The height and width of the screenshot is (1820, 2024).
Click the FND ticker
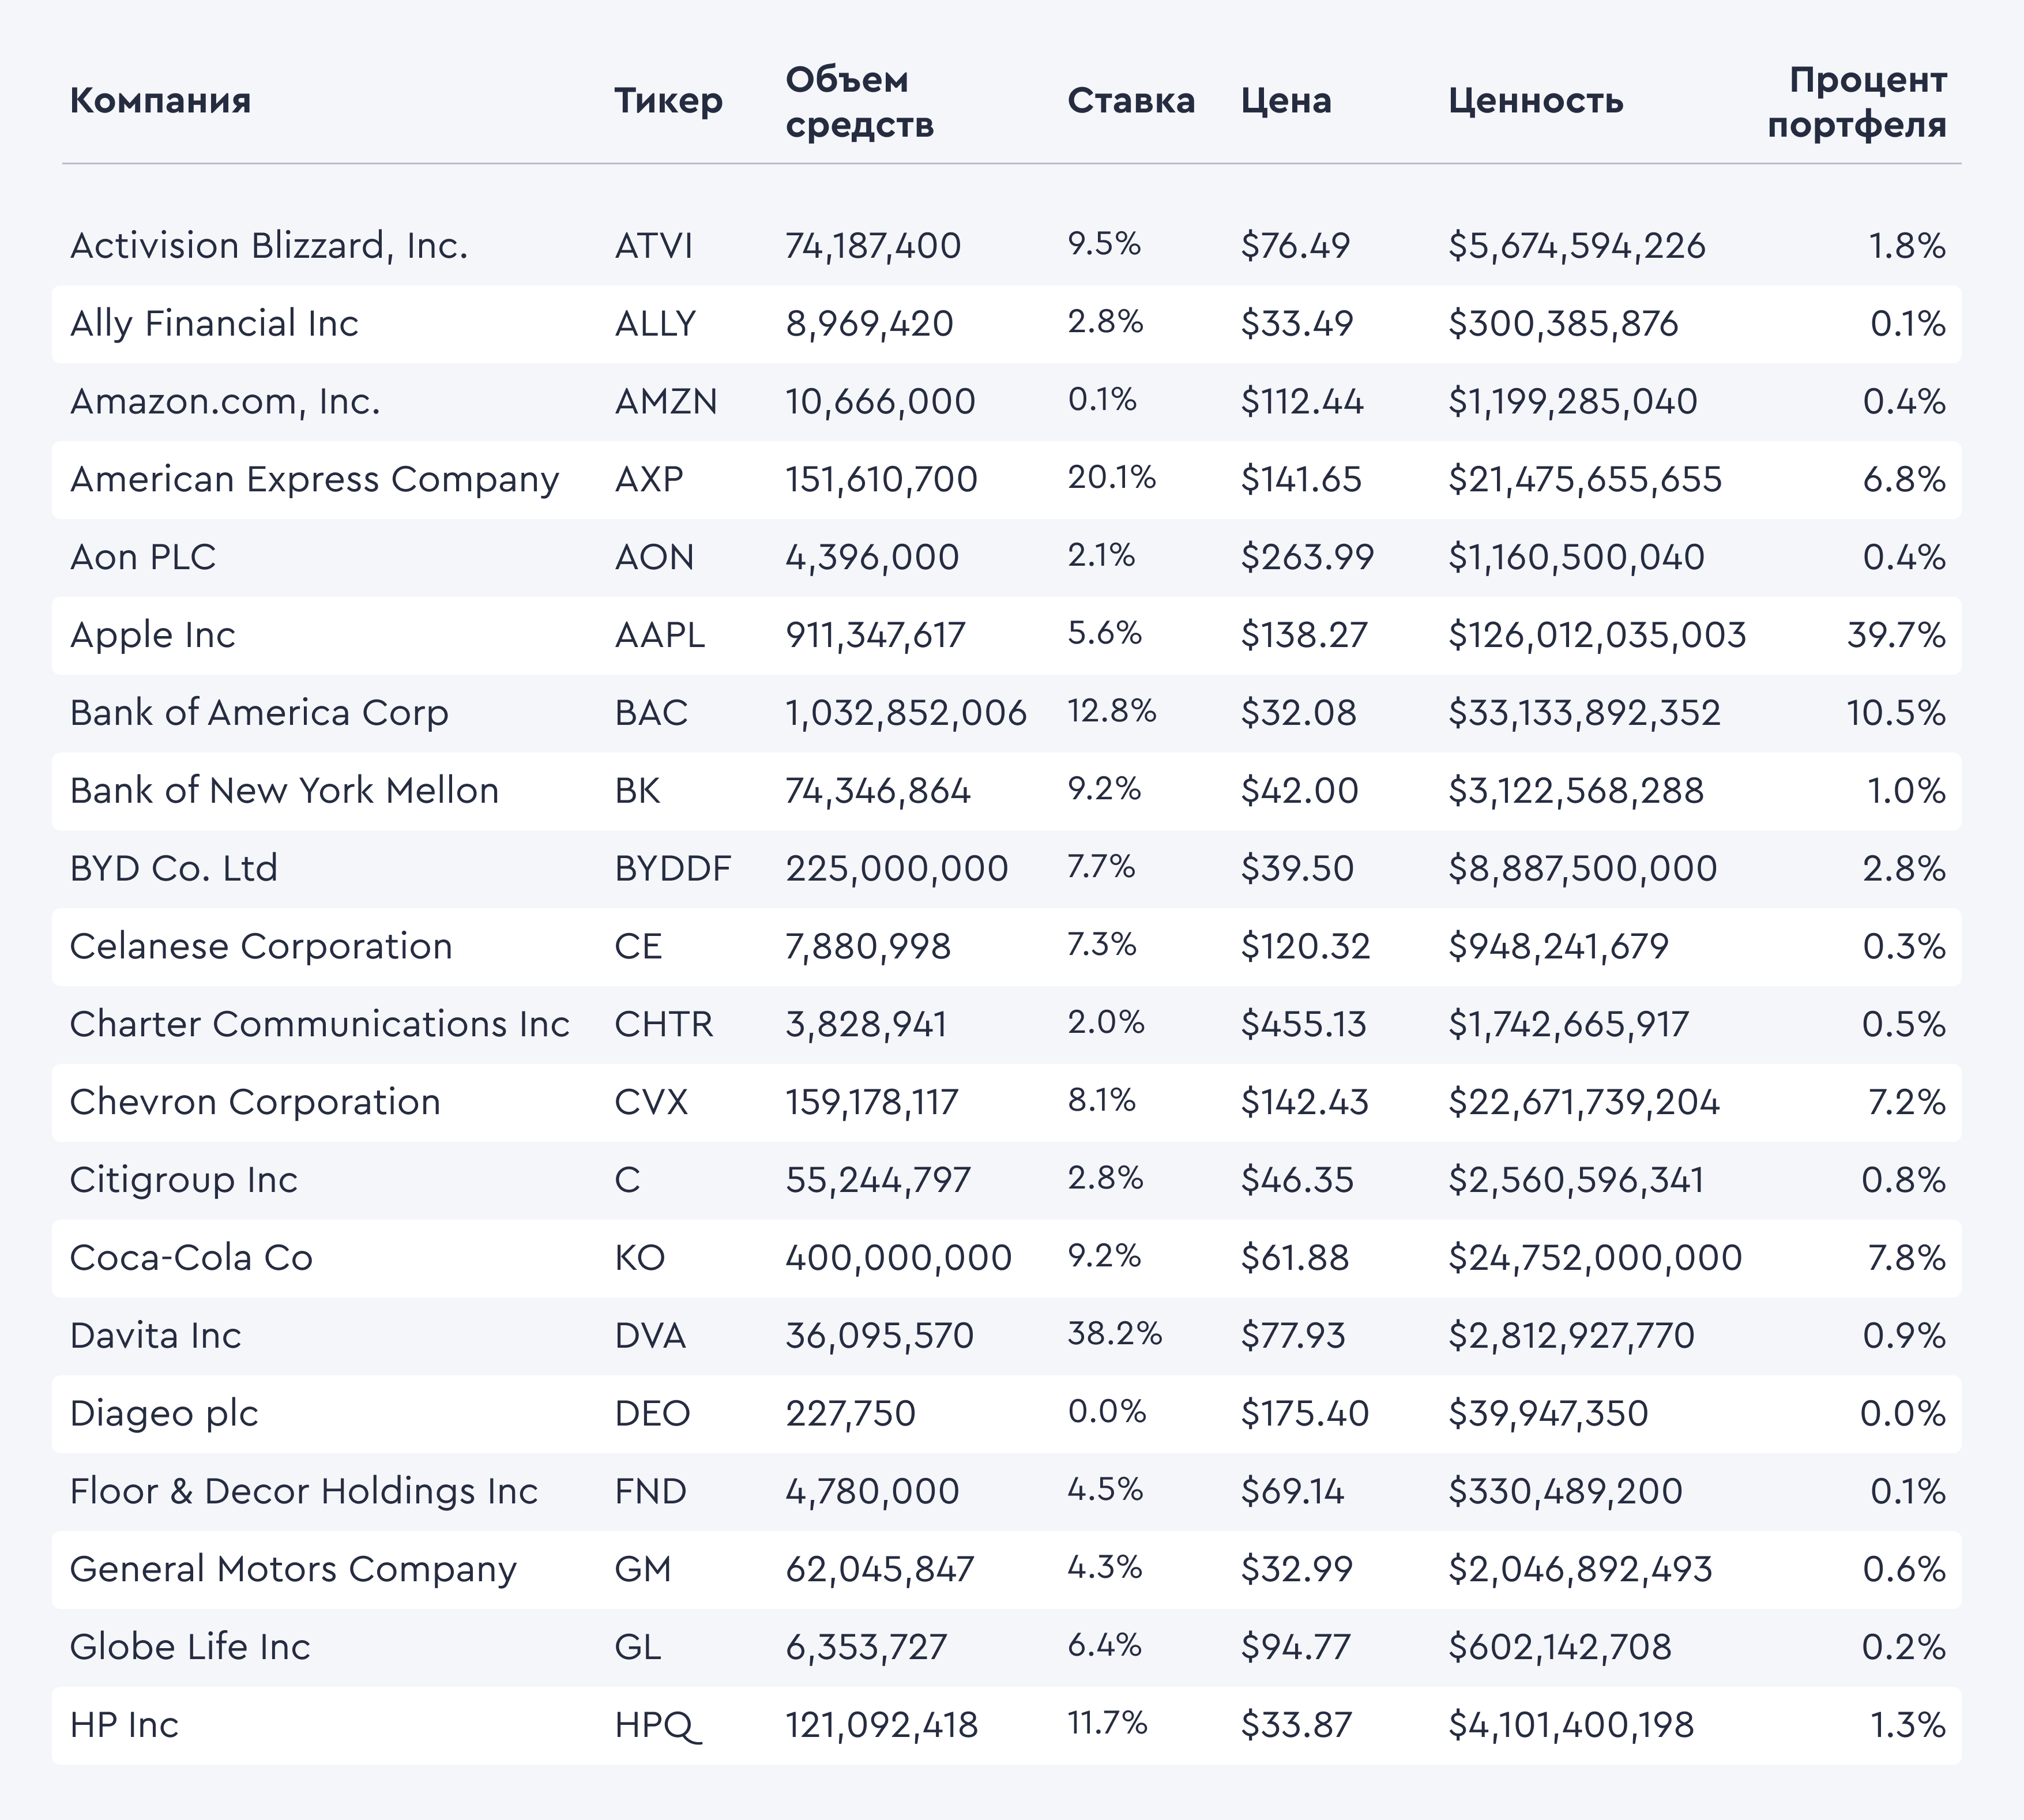650,1493
